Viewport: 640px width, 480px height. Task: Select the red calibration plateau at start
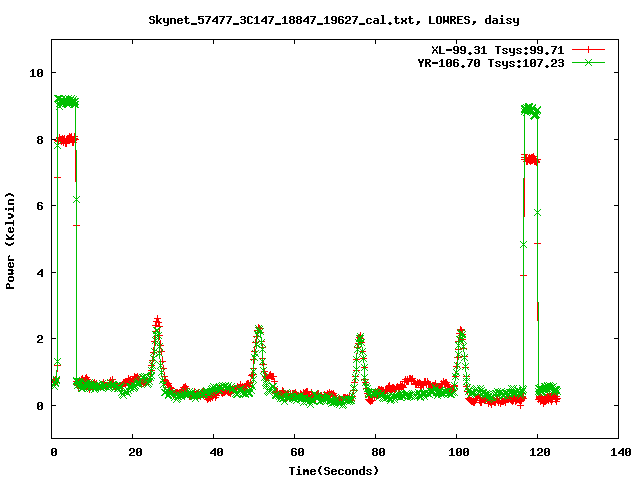click(x=66, y=140)
